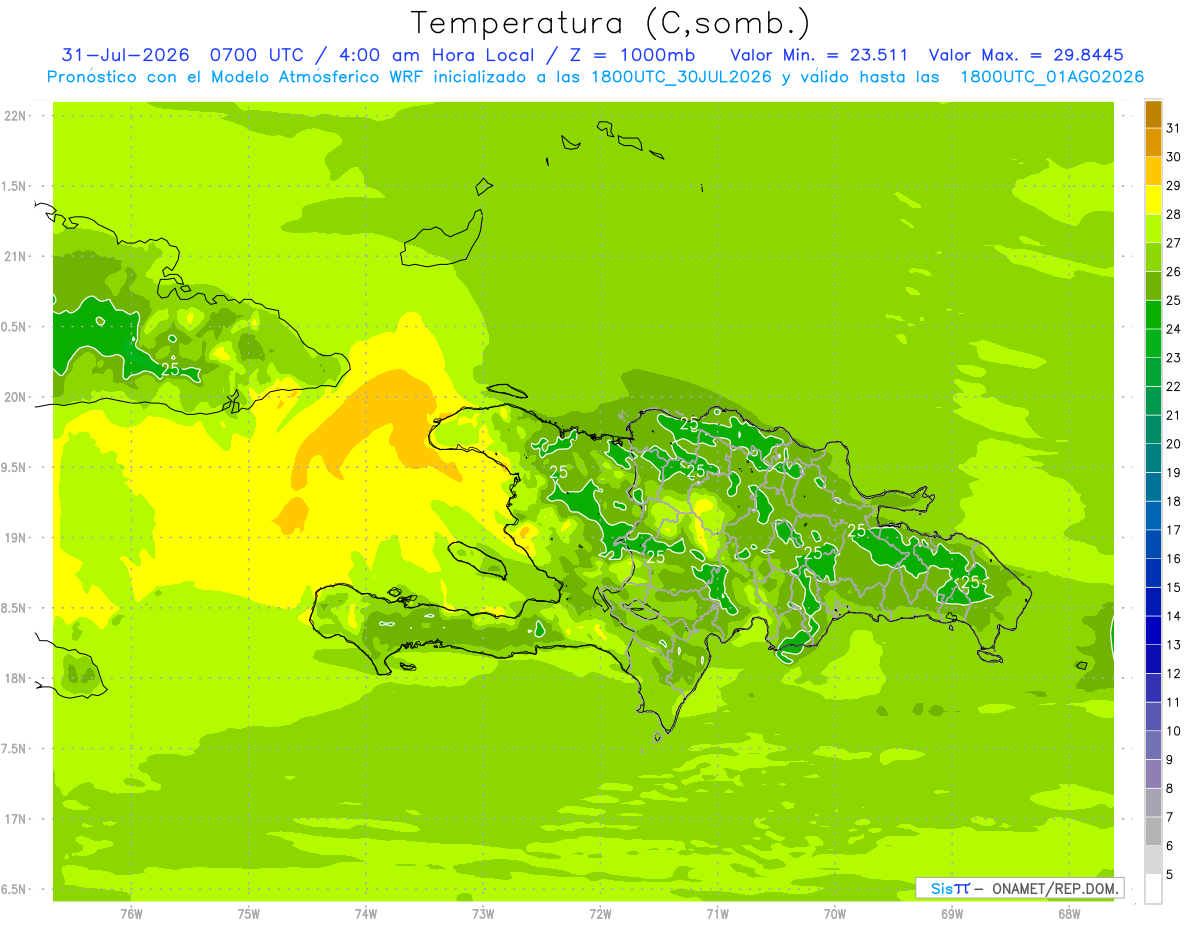Click the "76W" longitude axis label

pyautogui.click(x=131, y=914)
